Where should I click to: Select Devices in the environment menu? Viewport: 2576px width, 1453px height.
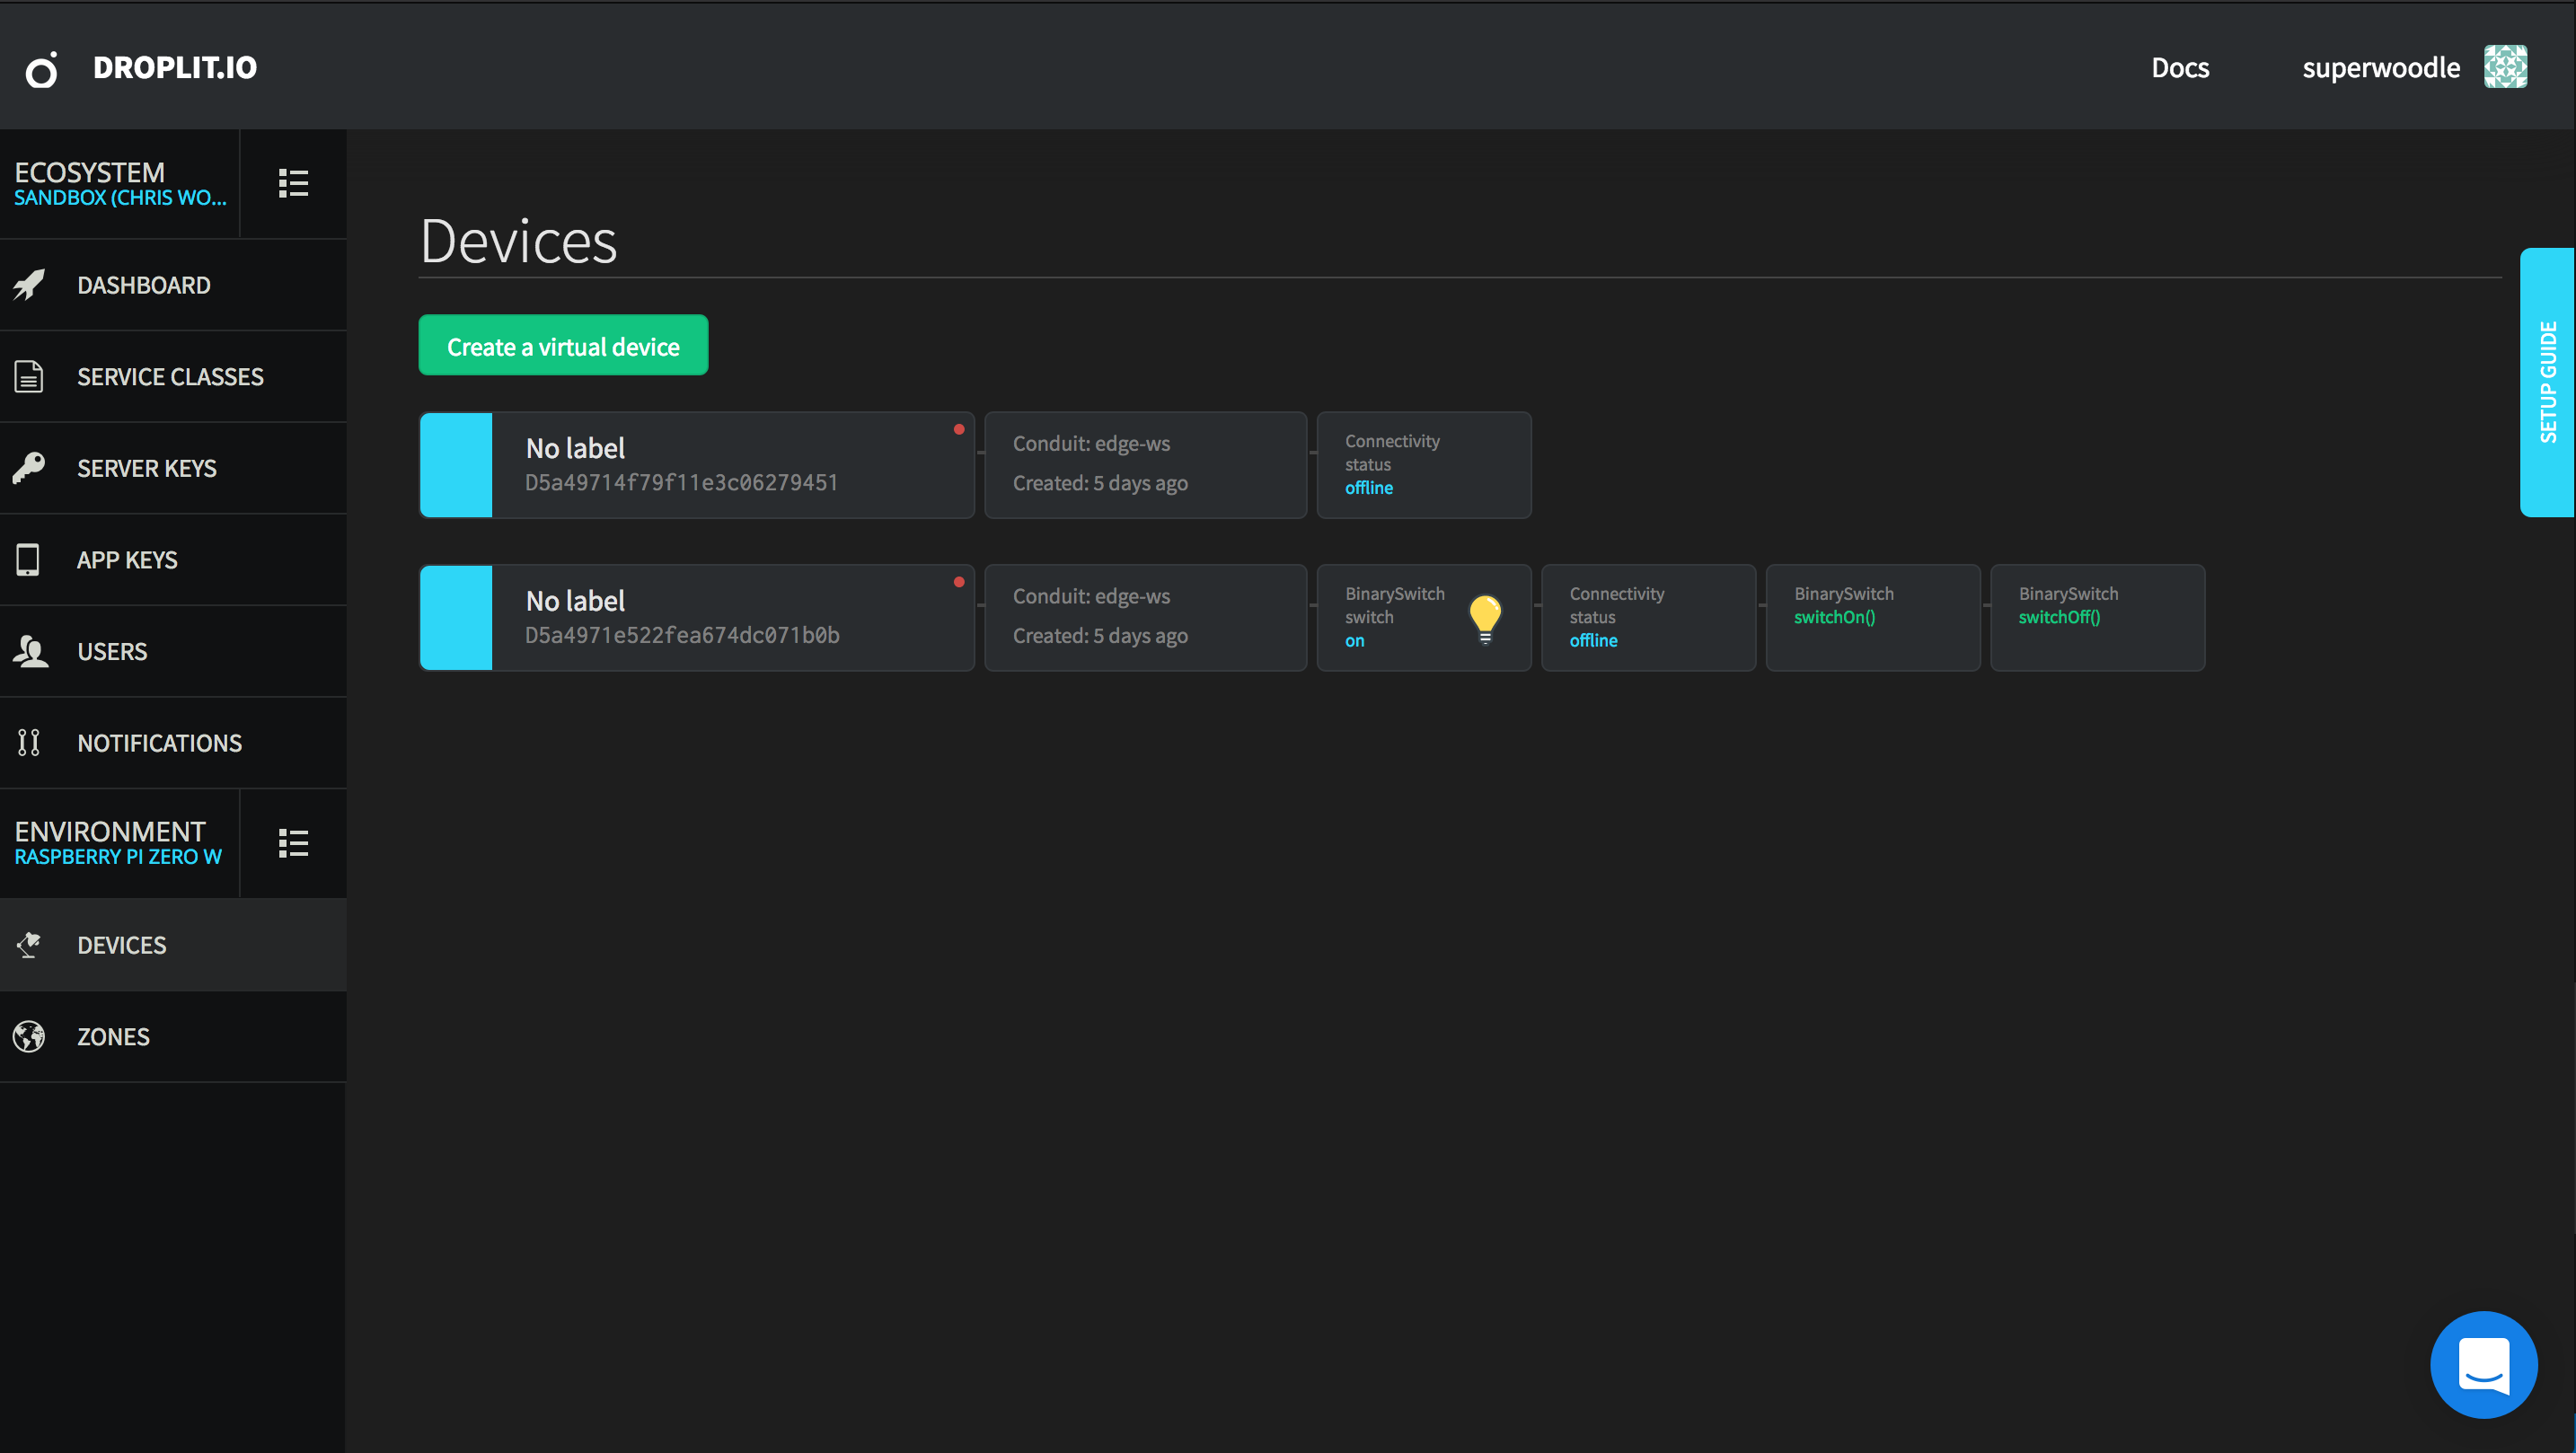click(173, 945)
